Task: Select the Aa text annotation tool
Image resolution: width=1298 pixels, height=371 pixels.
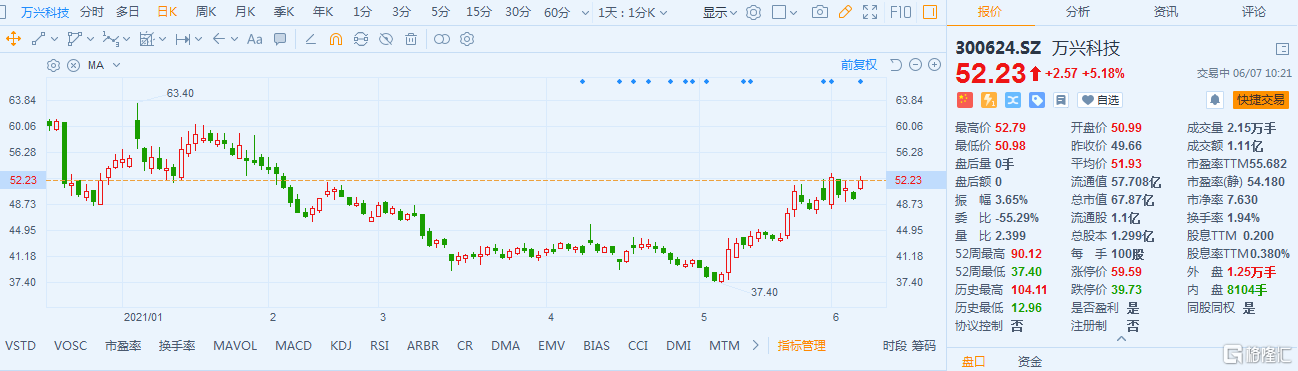Action: [254, 39]
